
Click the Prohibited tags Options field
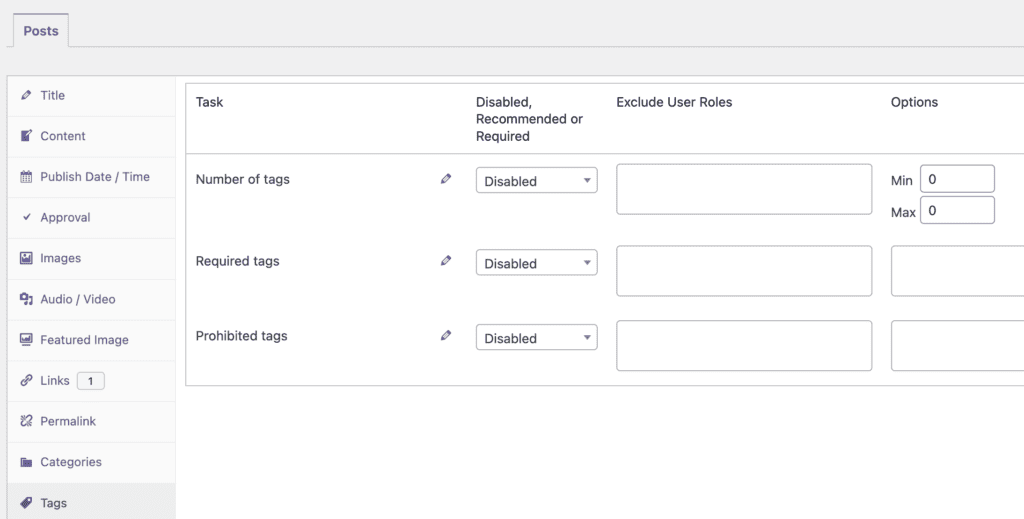(956, 346)
